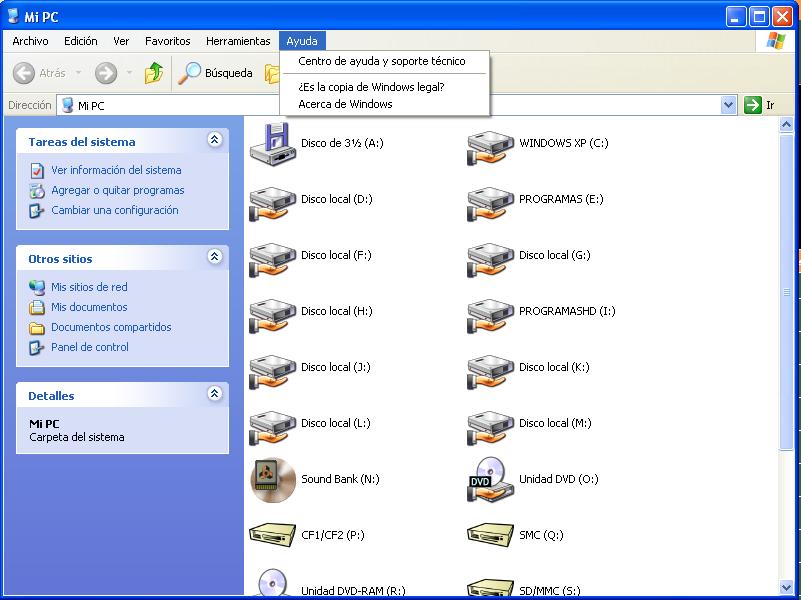Collapse the Otros sitios panel
801x600 pixels.
pos(215,256)
